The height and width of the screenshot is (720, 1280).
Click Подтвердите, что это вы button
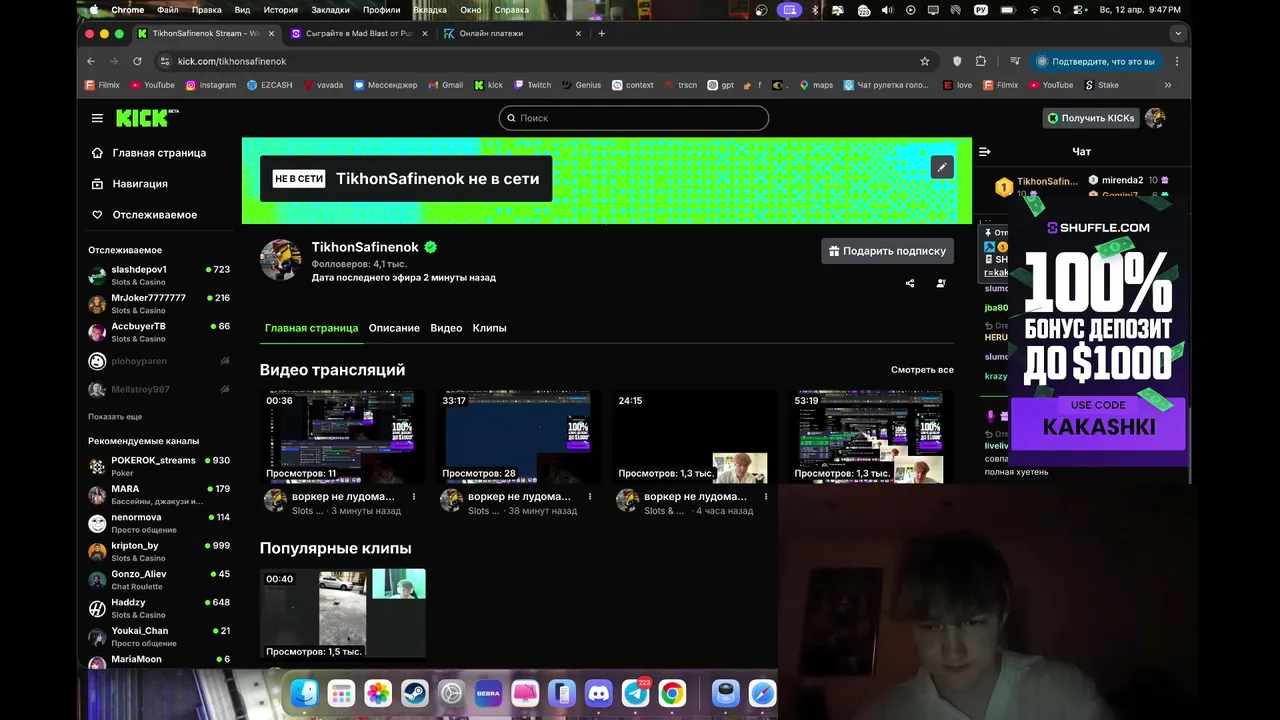pyautogui.click(x=1095, y=61)
